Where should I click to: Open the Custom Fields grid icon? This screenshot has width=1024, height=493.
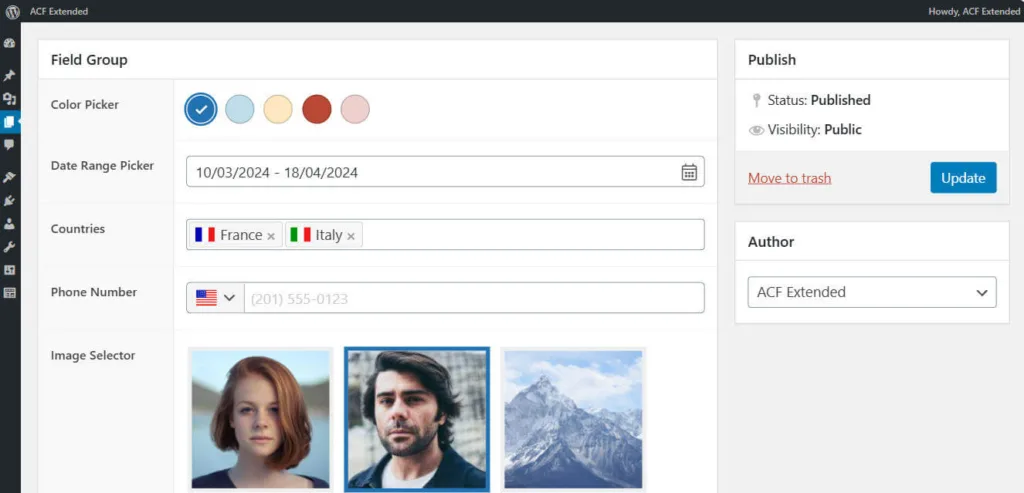[9, 293]
